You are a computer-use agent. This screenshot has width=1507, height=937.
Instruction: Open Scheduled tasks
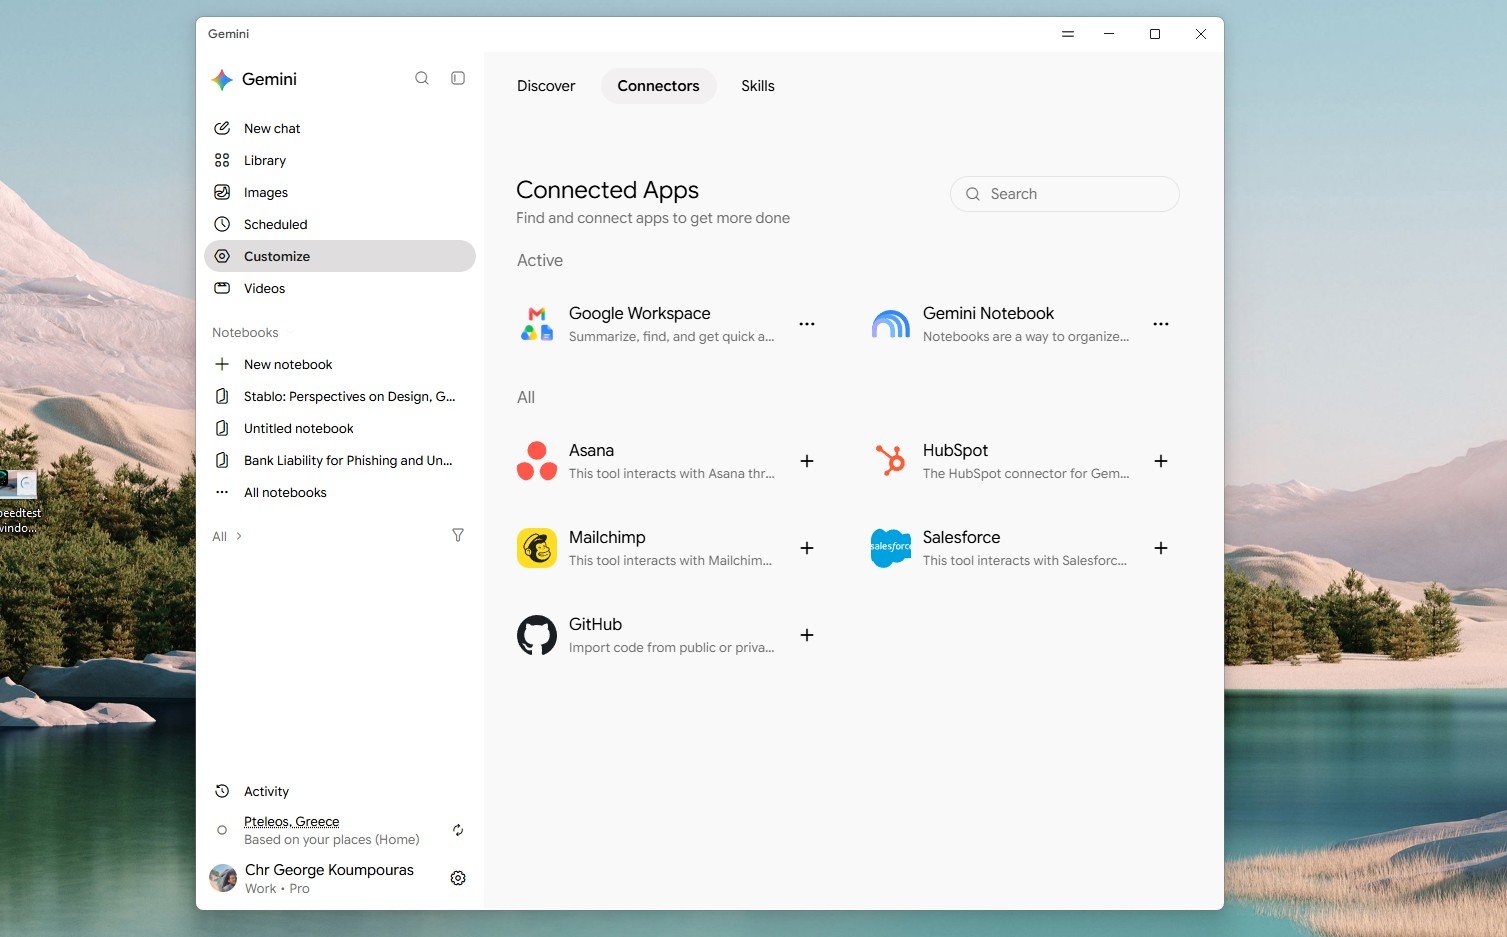tap(340, 224)
